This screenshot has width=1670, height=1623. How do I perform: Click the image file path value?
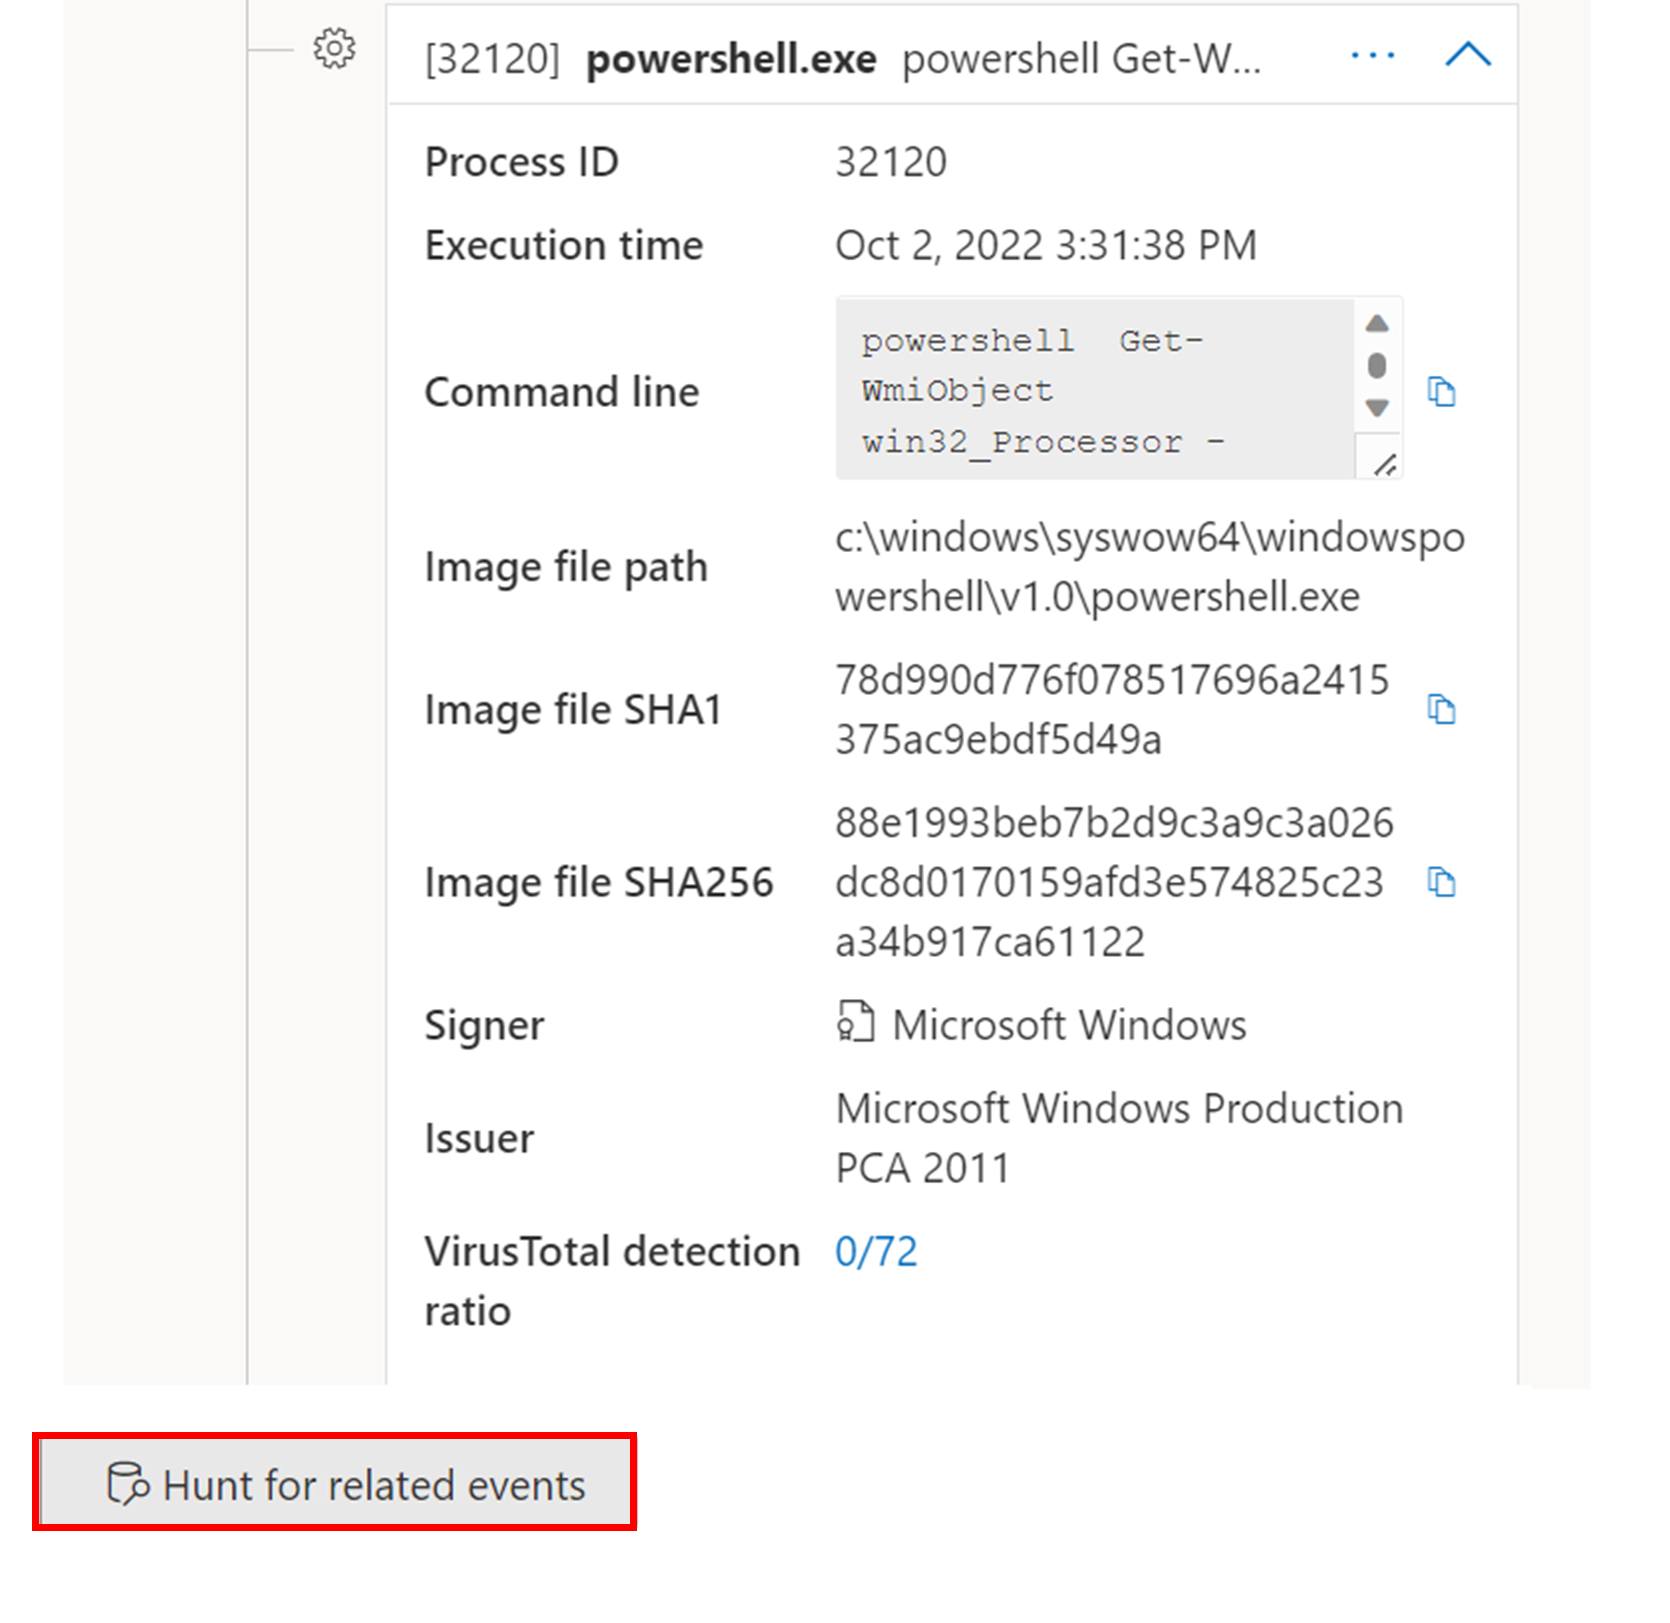pyautogui.click(x=1150, y=567)
